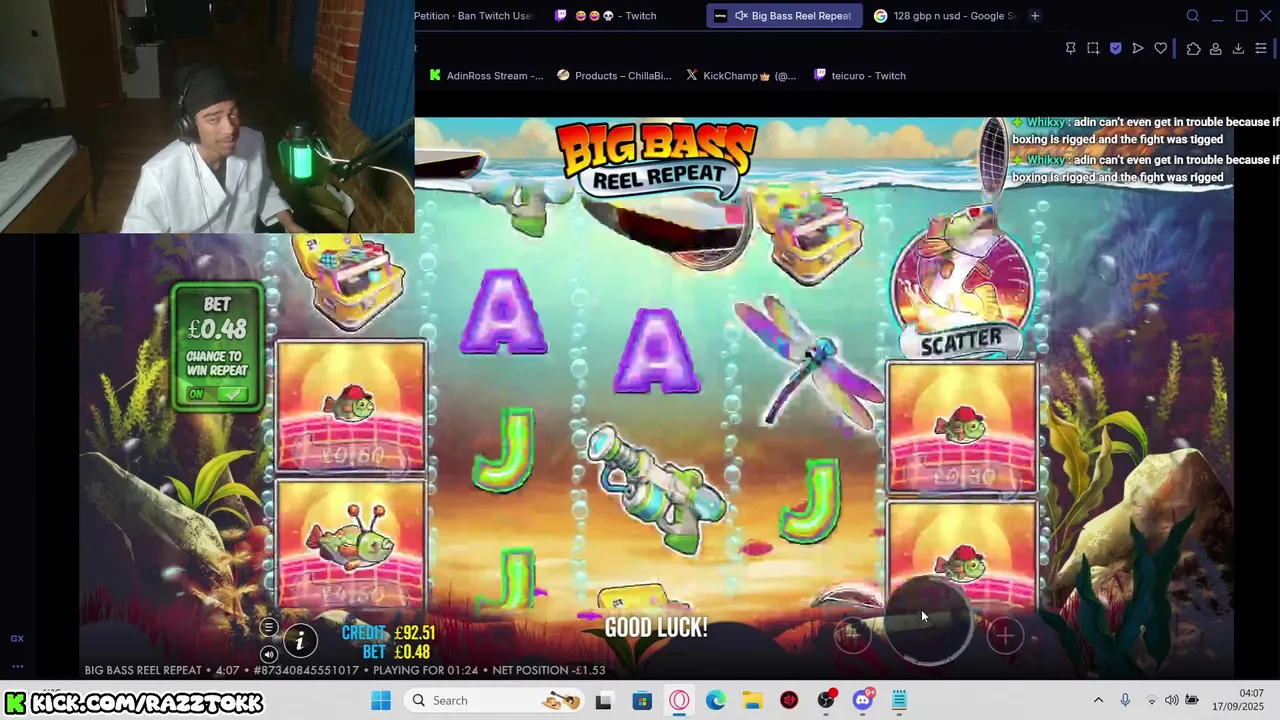Screen dimensions: 1280x720
Task: Click the PLAYING FOR 01:24 status text
Action: click(x=425, y=670)
